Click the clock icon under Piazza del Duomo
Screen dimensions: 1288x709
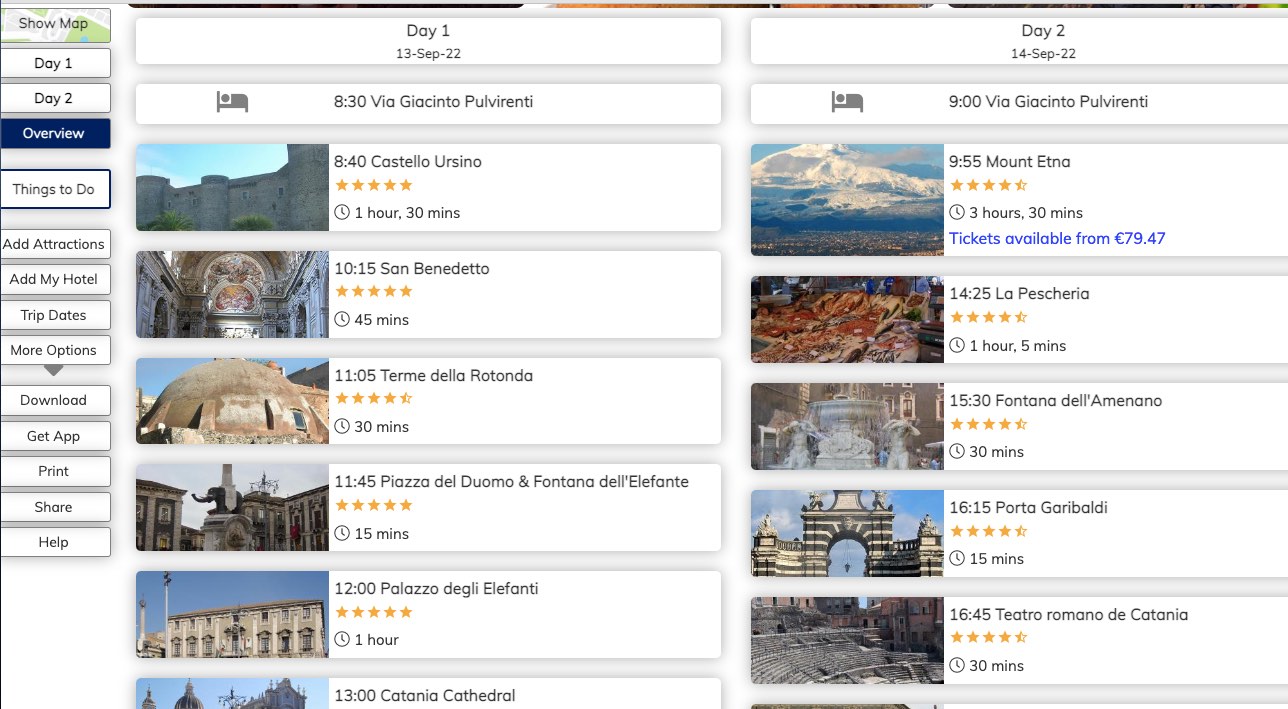tap(342, 534)
